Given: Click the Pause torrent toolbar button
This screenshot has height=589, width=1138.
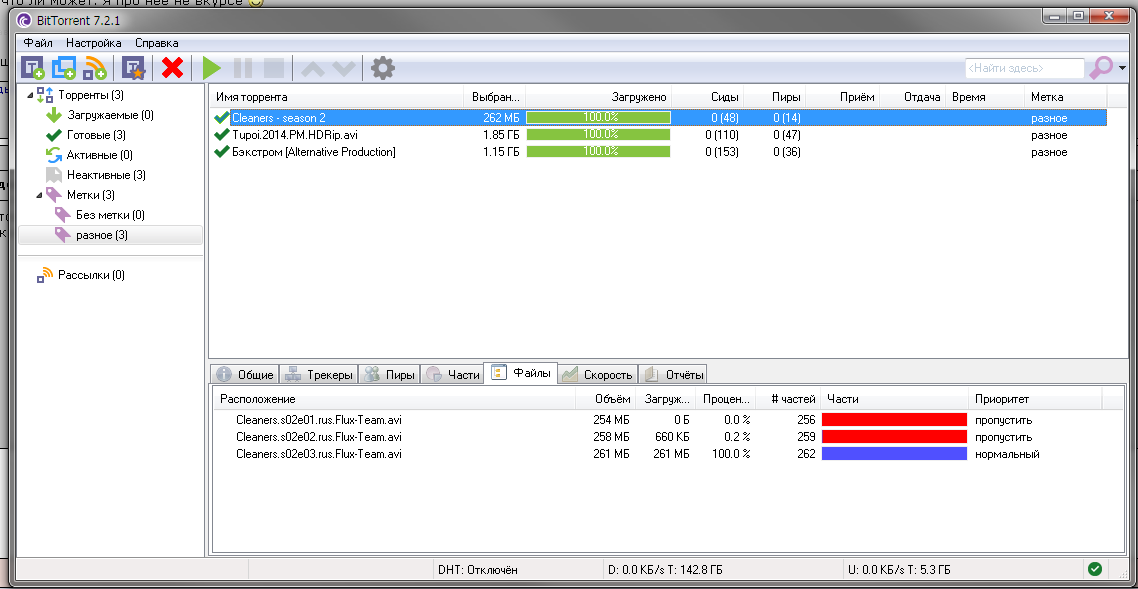Looking at the screenshot, I should [x=243, y=68].
